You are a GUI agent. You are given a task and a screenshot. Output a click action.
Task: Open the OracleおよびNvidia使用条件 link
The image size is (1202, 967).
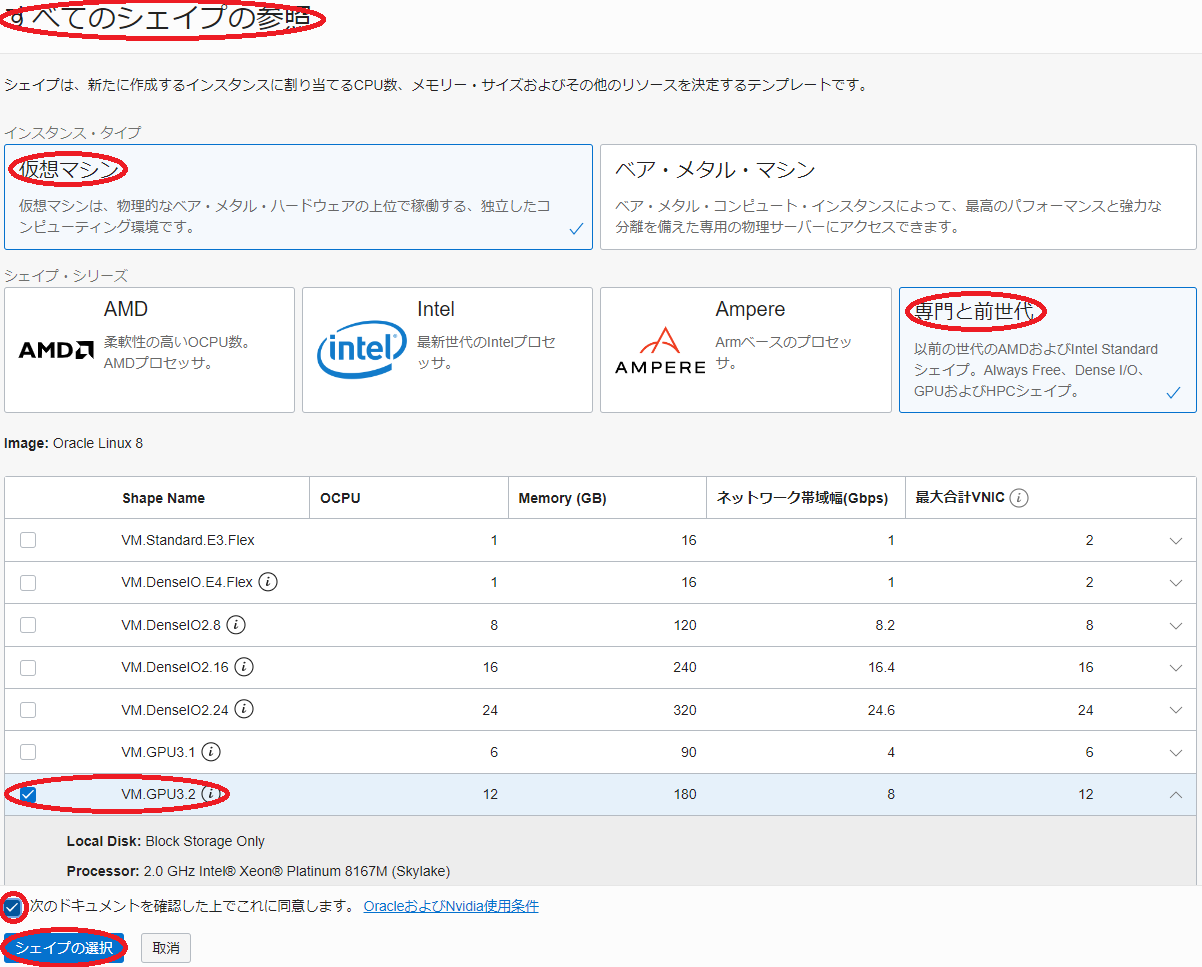click(x=451, y=907)
